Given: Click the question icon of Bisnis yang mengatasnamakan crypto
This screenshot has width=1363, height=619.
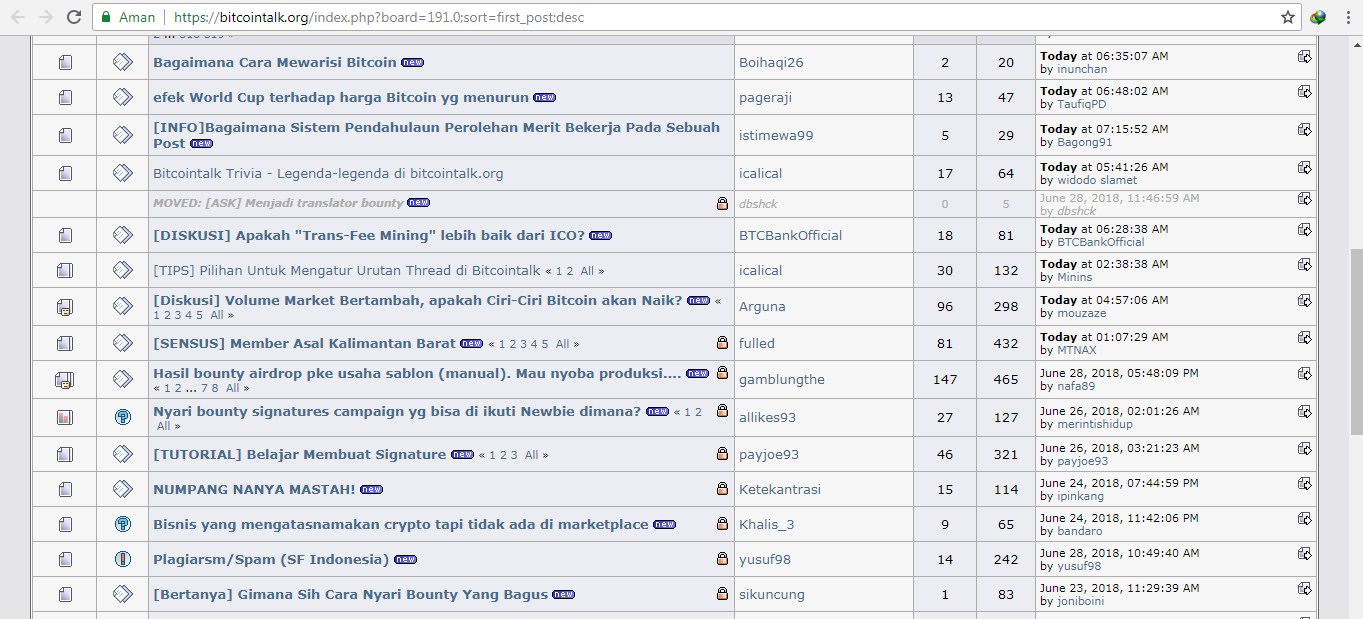Looking at the screenshot, I should click(x=123, y=524).
